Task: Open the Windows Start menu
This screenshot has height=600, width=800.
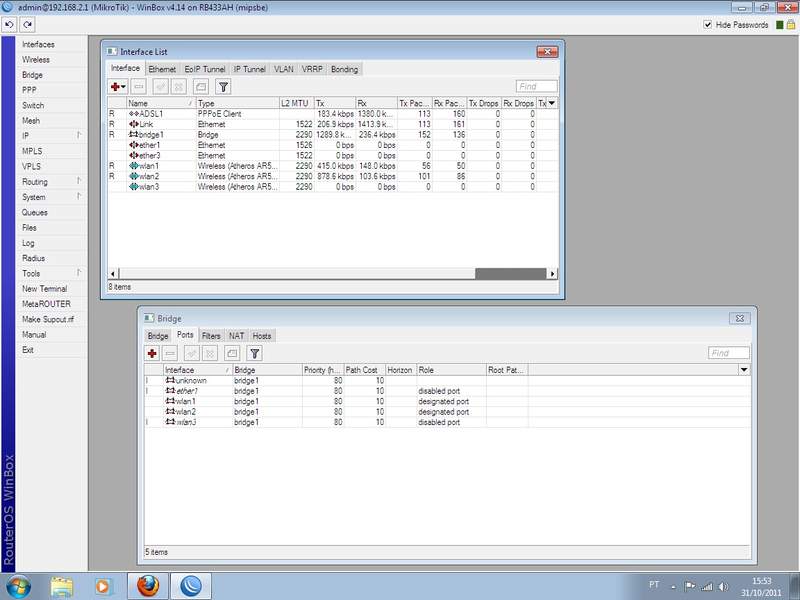Action: (x=18, y=586)
